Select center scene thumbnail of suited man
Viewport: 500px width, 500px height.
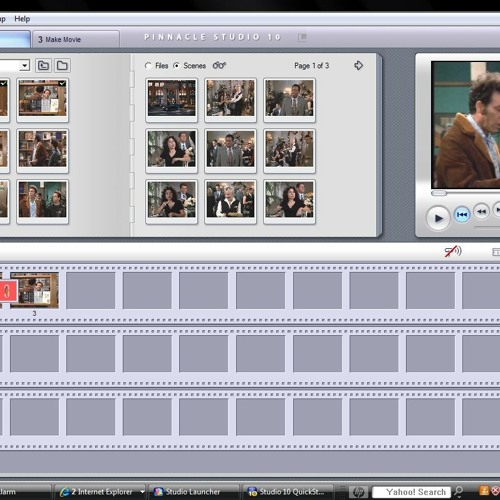tap(230, 151)
